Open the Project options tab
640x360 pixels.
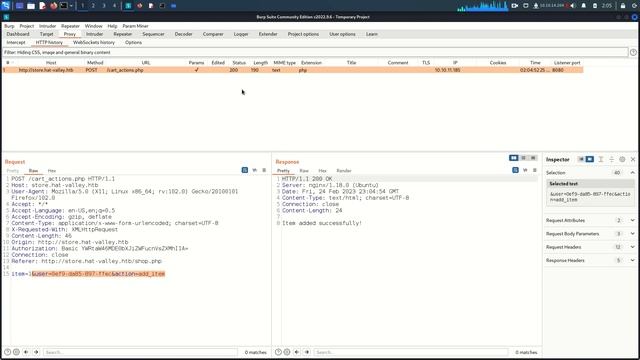pyautogui.click(x=303, y=34)
